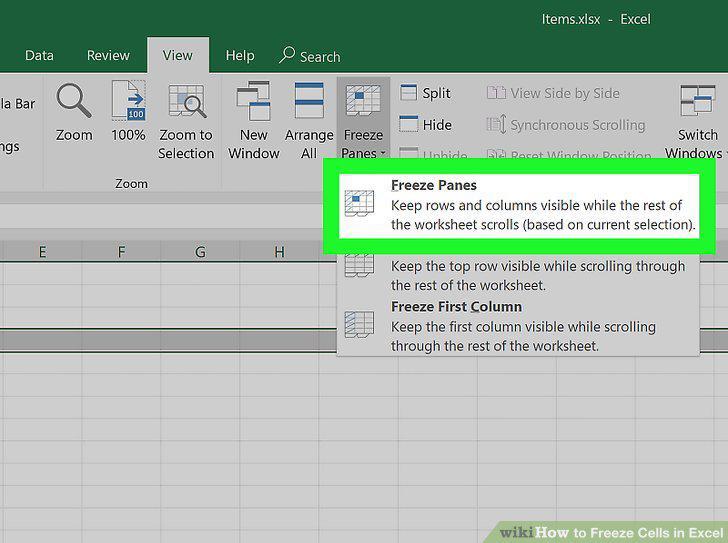Split the worksheet window
728x543 pixels.
[x=425, y=93]
